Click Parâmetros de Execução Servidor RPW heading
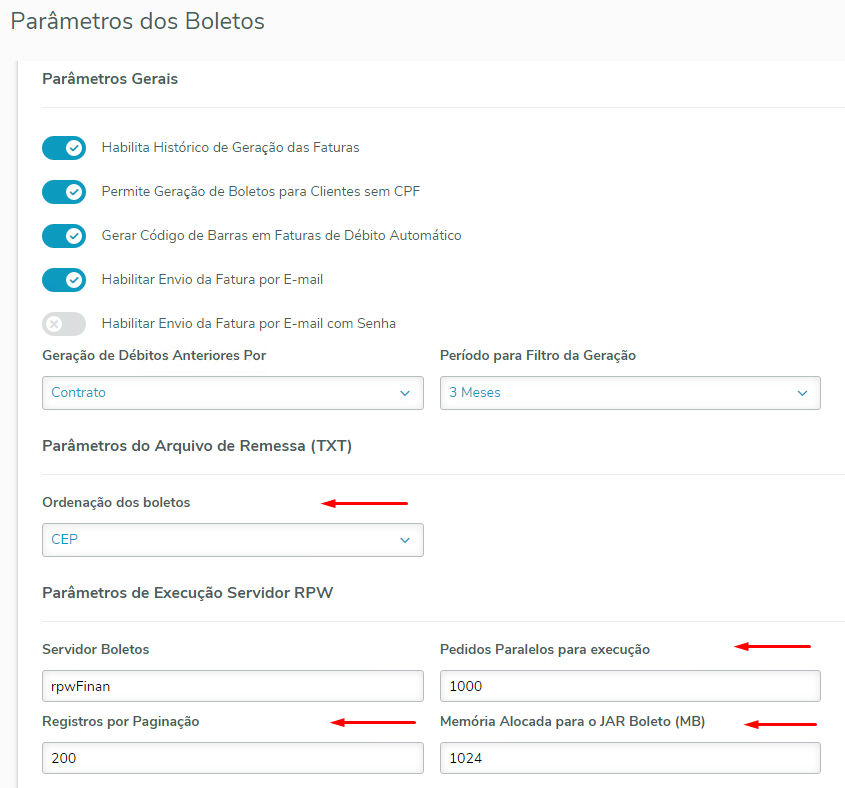This screenshot has height=788, width=845. 187,593
